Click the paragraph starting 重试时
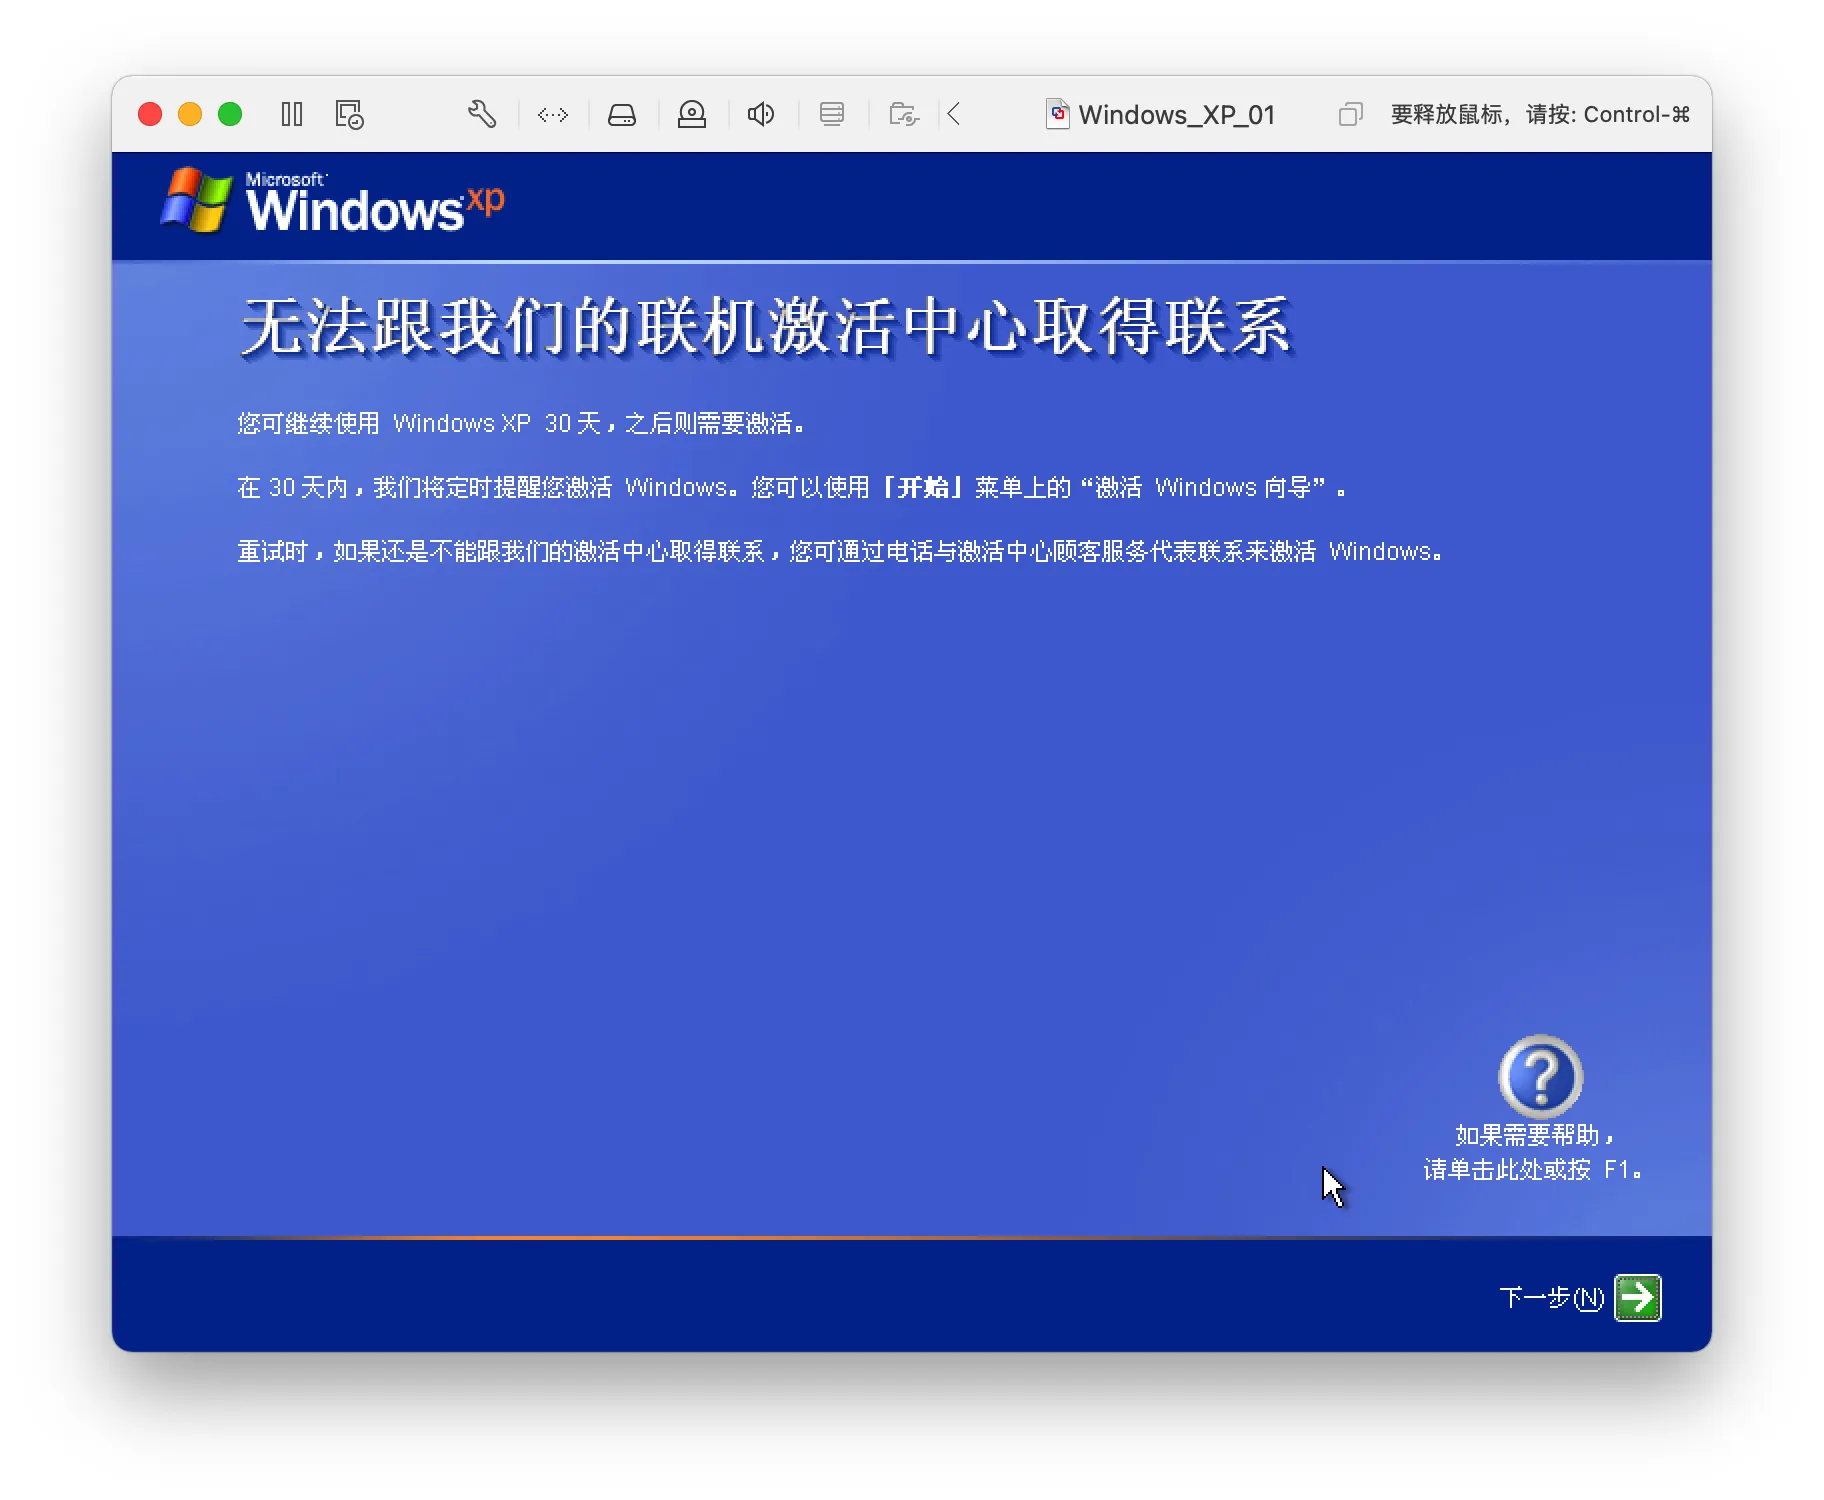This screenshot has height=1500, width=1824. pos(839,552)
